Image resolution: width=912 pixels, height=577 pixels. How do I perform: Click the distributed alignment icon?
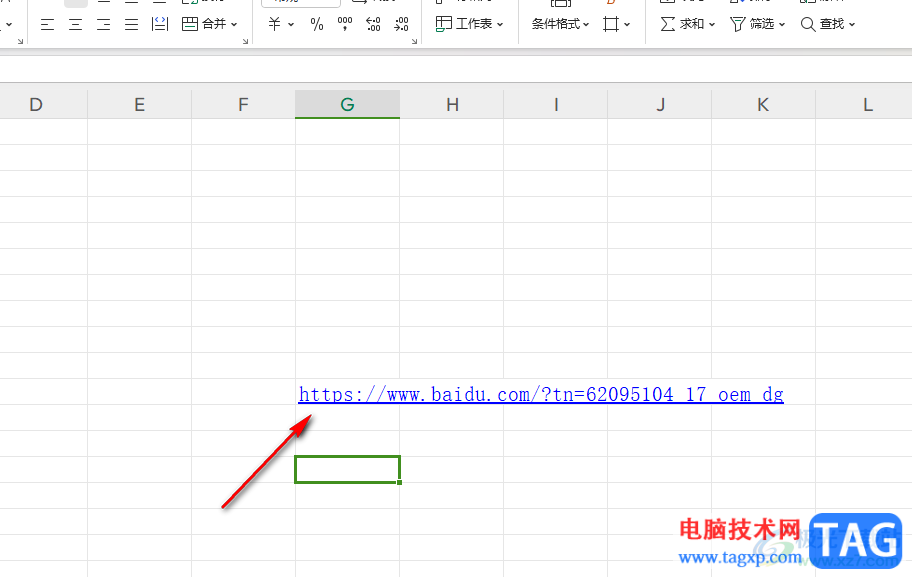pyautogui.click(x=159, y=24)
